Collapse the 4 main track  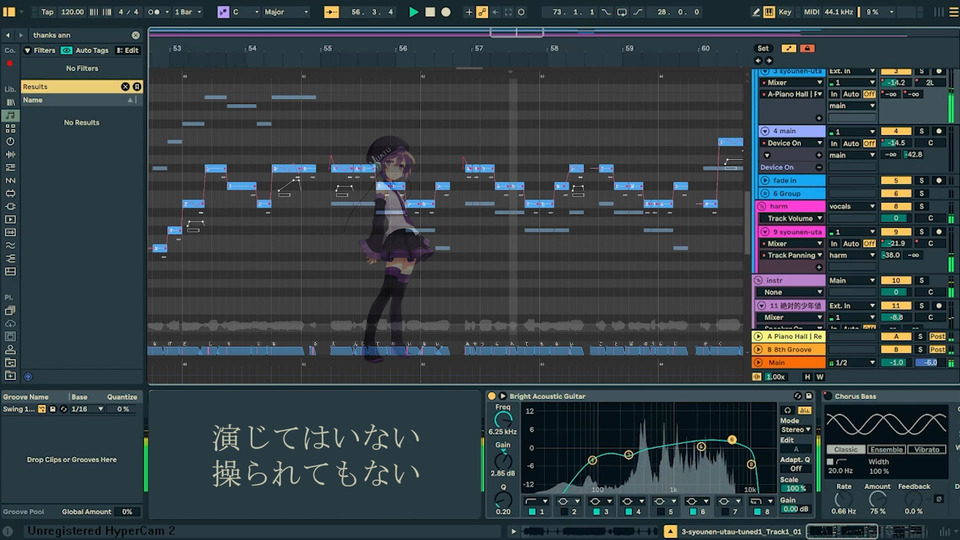(x=765, y=131)
